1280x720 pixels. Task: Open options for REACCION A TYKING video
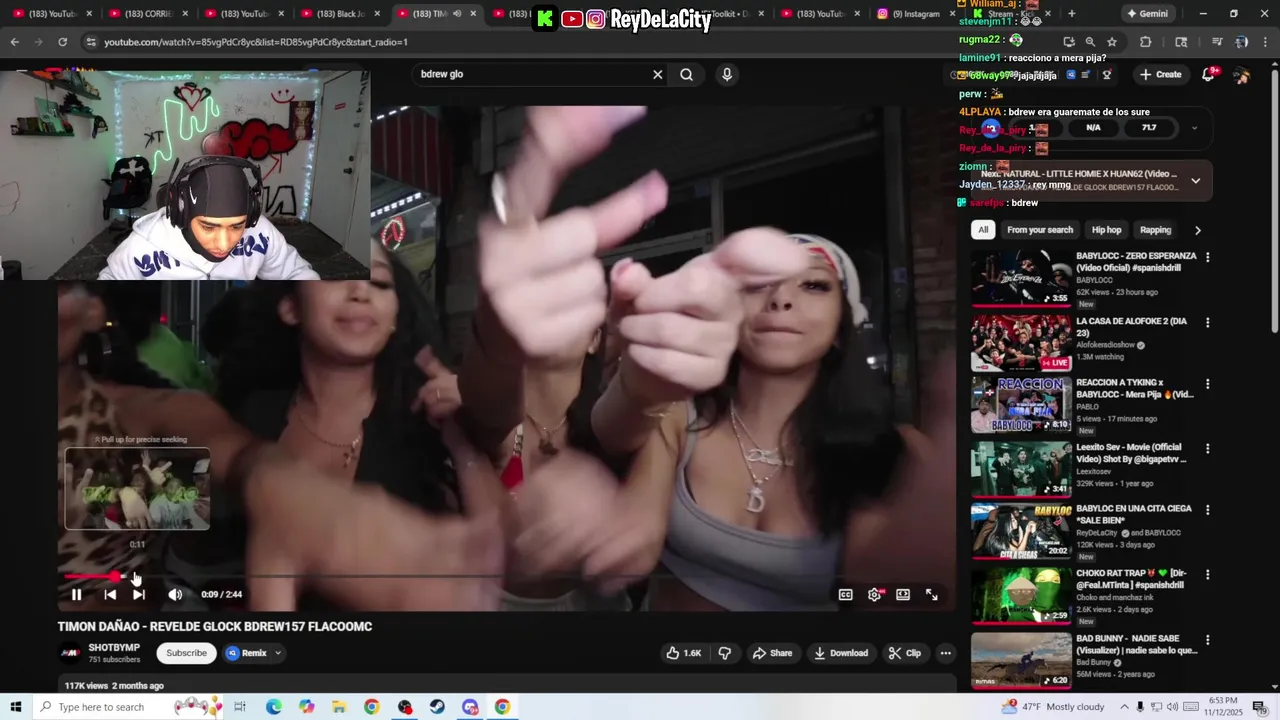point(1207,384)
